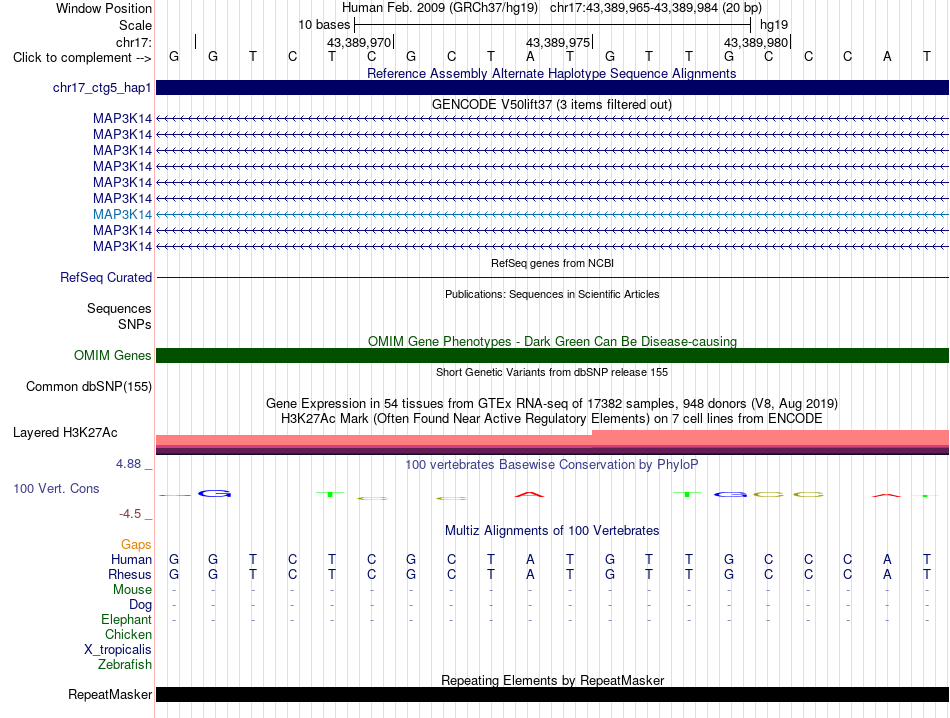Click the 'Dog' alignment row label
950x718 pixels.
tap(140, 605)
